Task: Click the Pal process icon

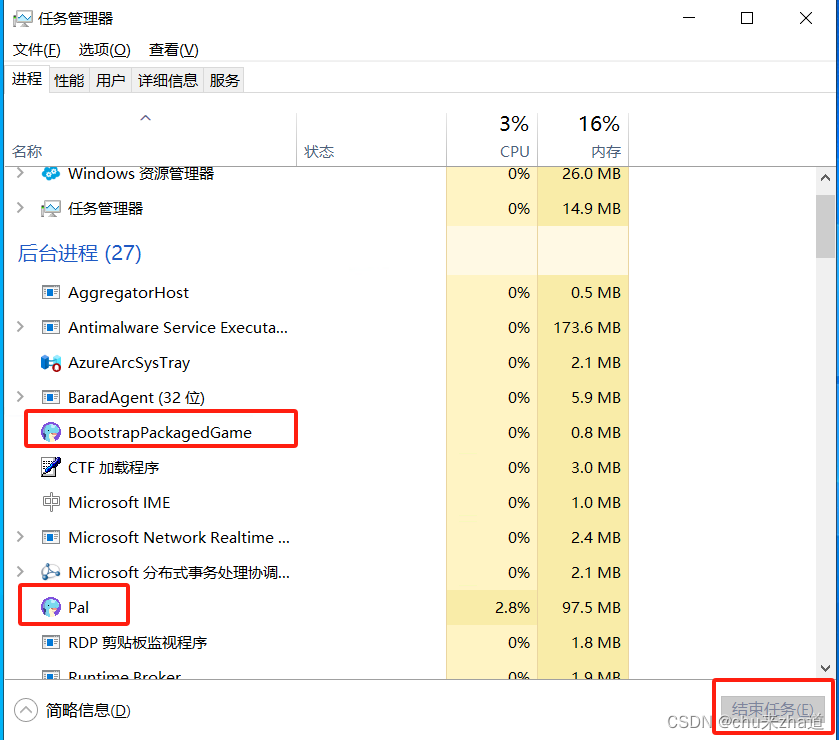Action: tap(51, 607)
